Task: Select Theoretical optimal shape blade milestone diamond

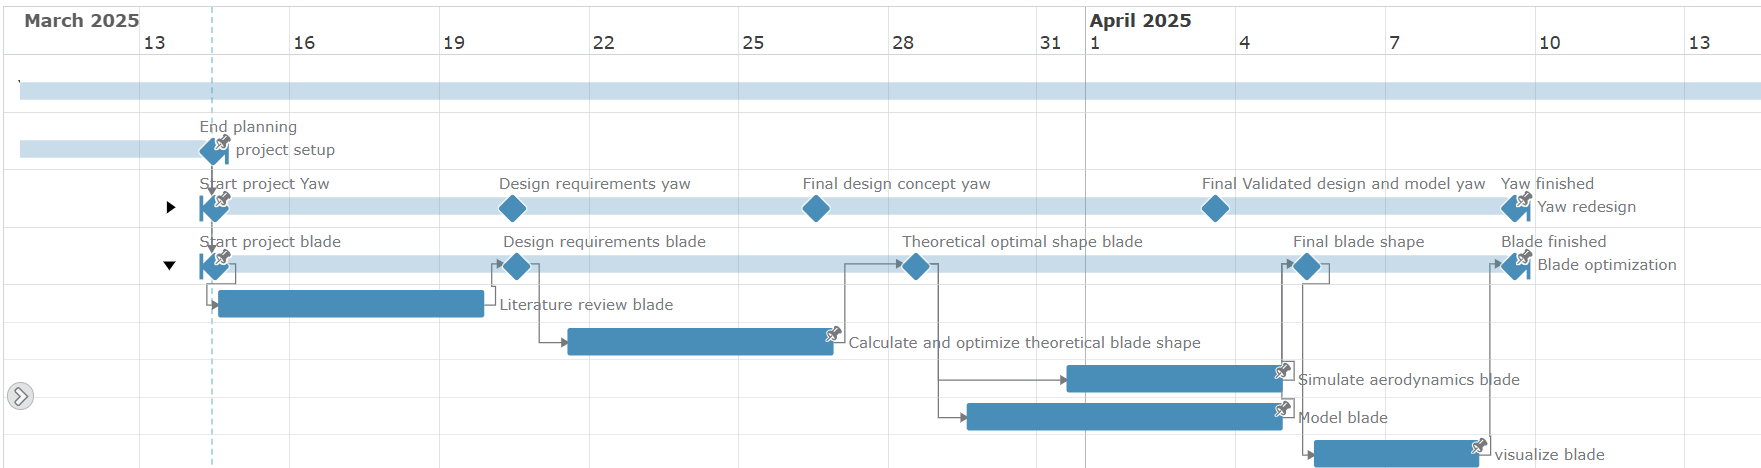Action: coord(916,266)
